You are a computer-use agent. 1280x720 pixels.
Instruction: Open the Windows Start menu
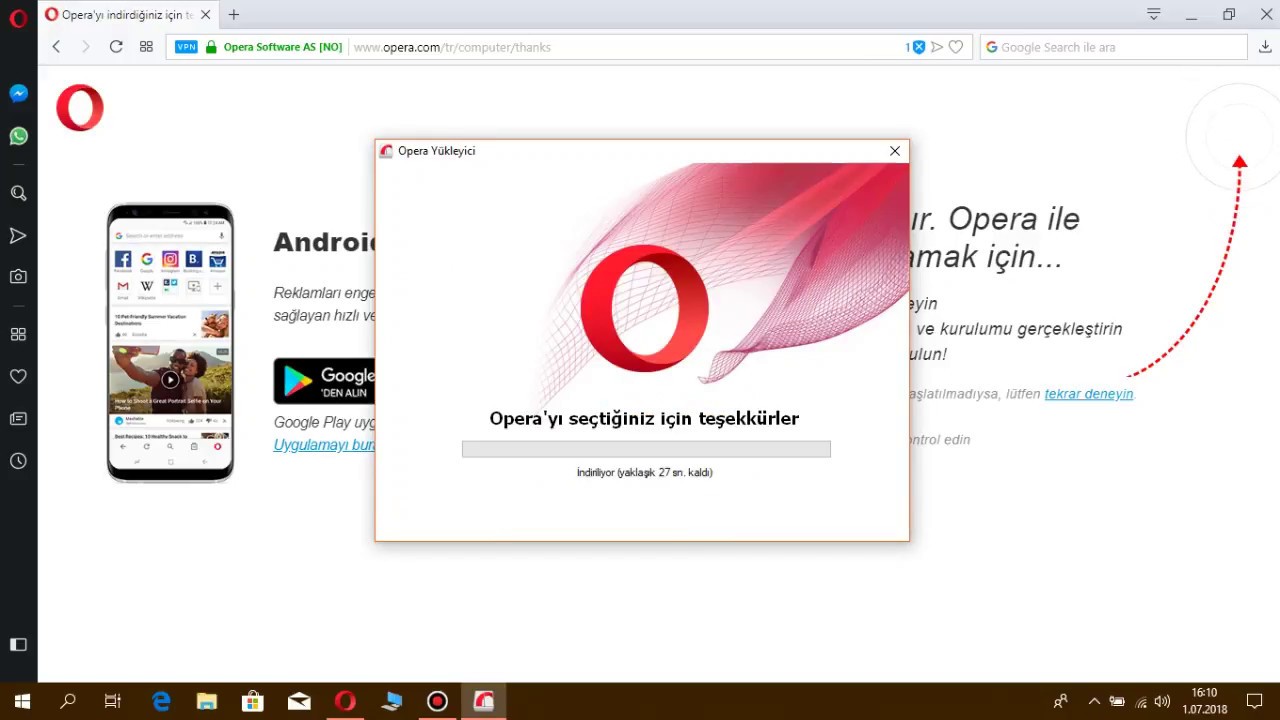click(x=22, y=701)
